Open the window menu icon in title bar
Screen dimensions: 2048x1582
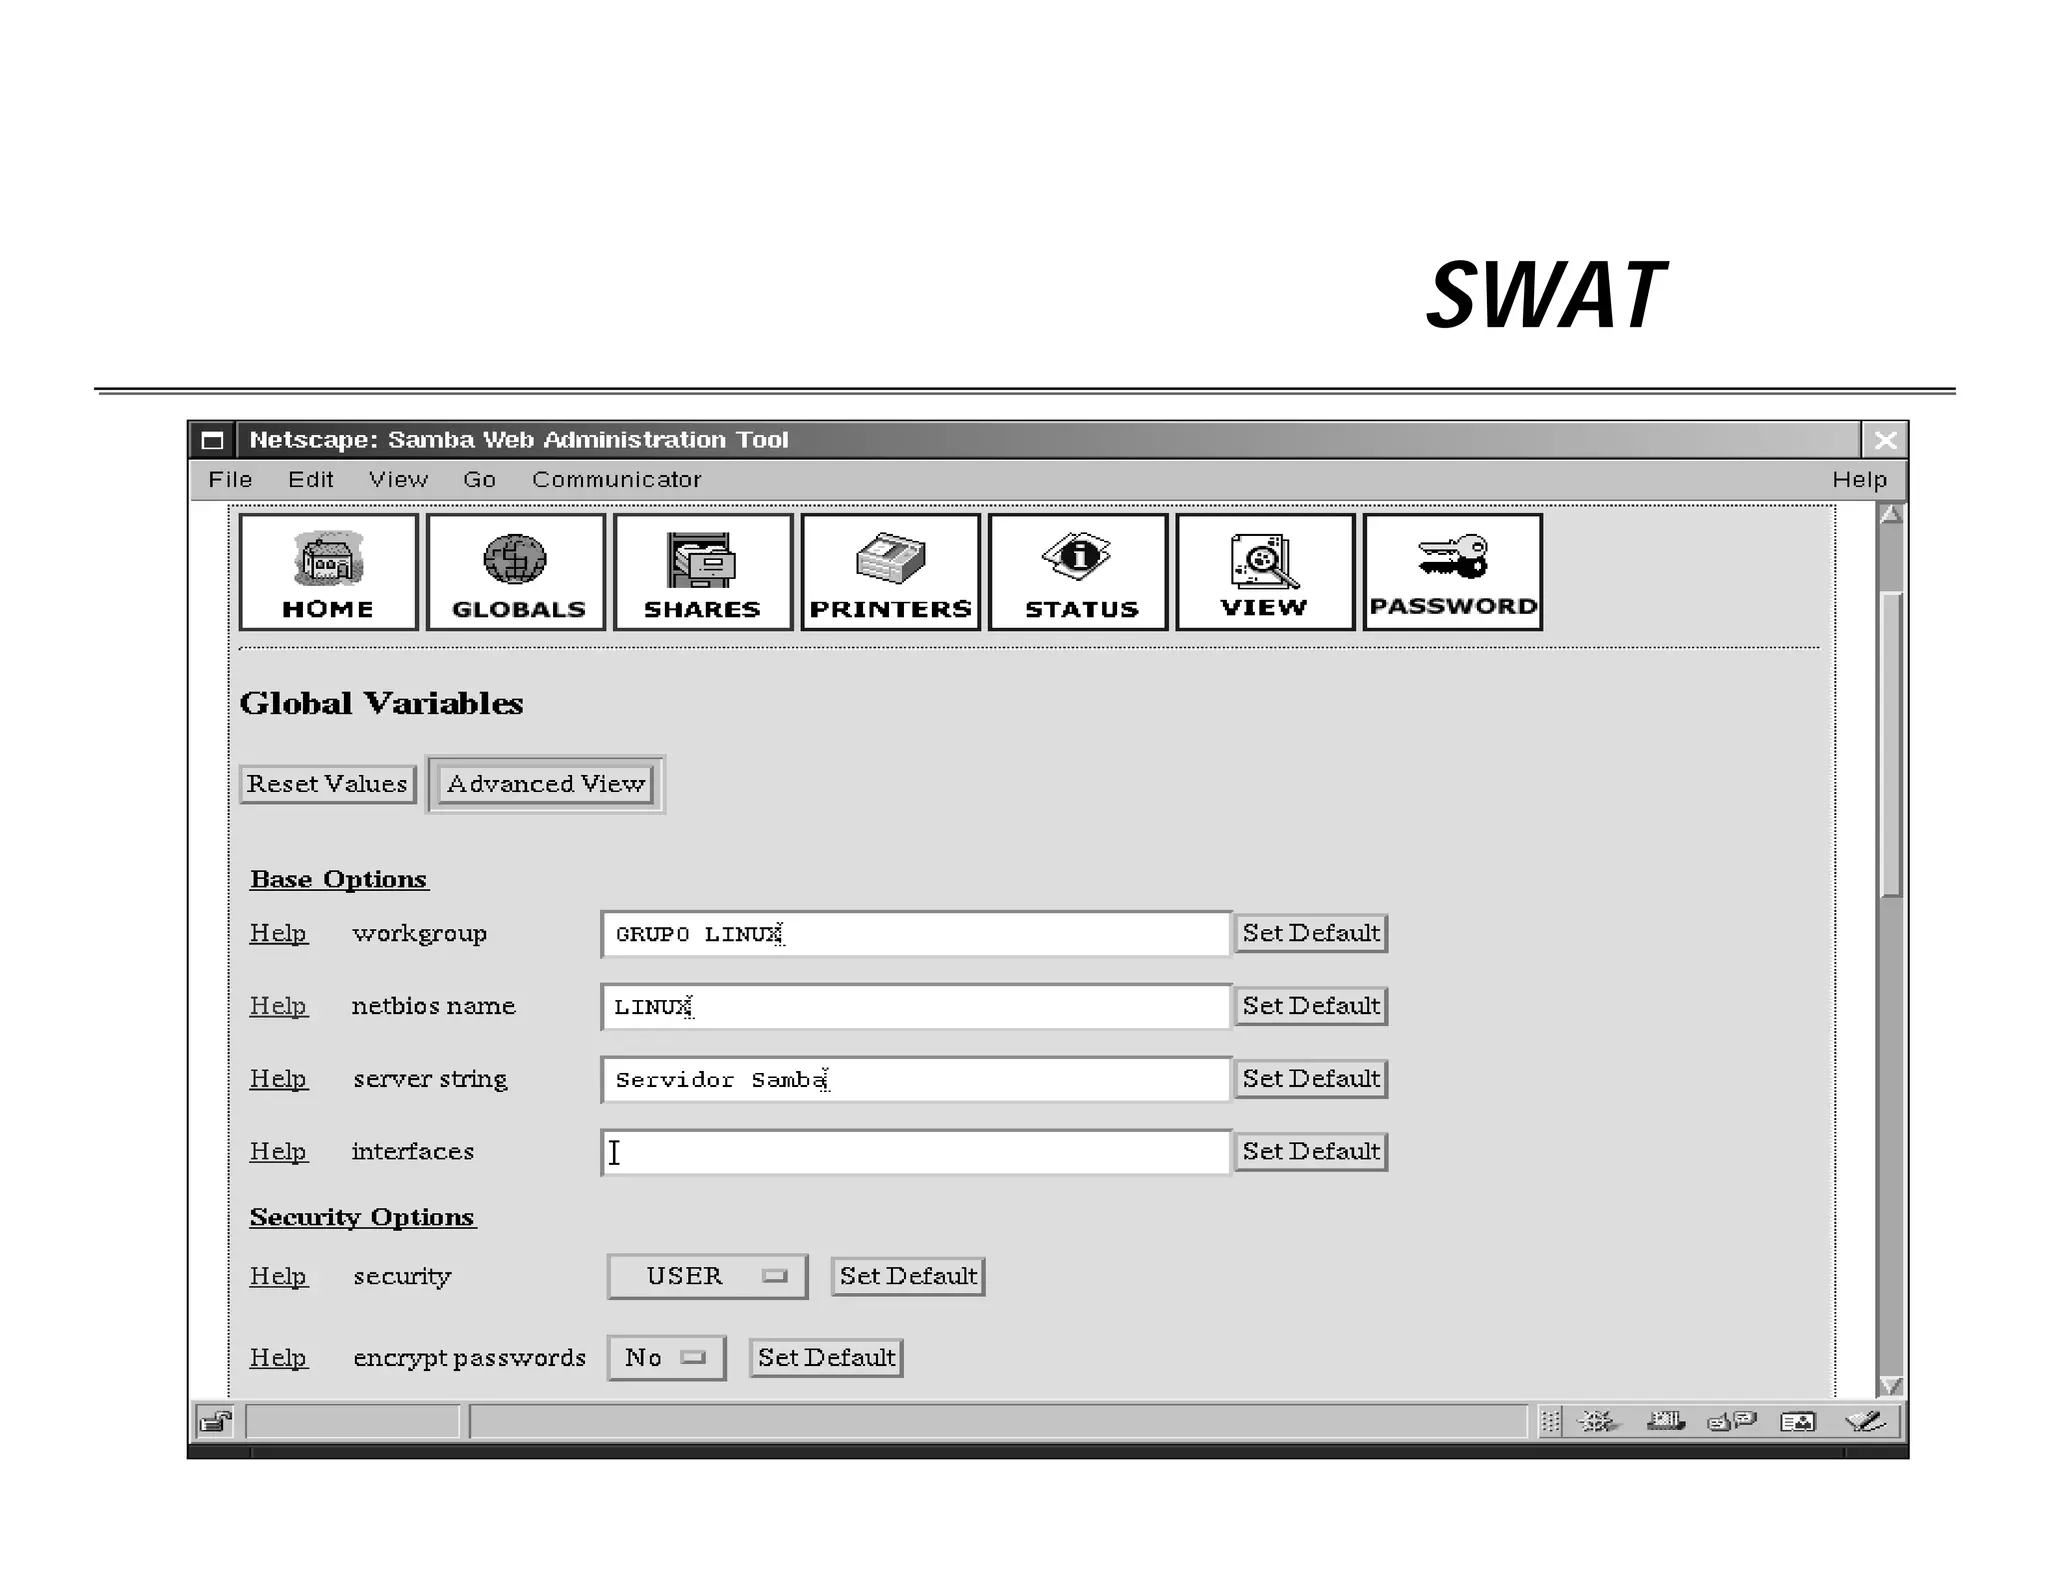tap(212, 440)
